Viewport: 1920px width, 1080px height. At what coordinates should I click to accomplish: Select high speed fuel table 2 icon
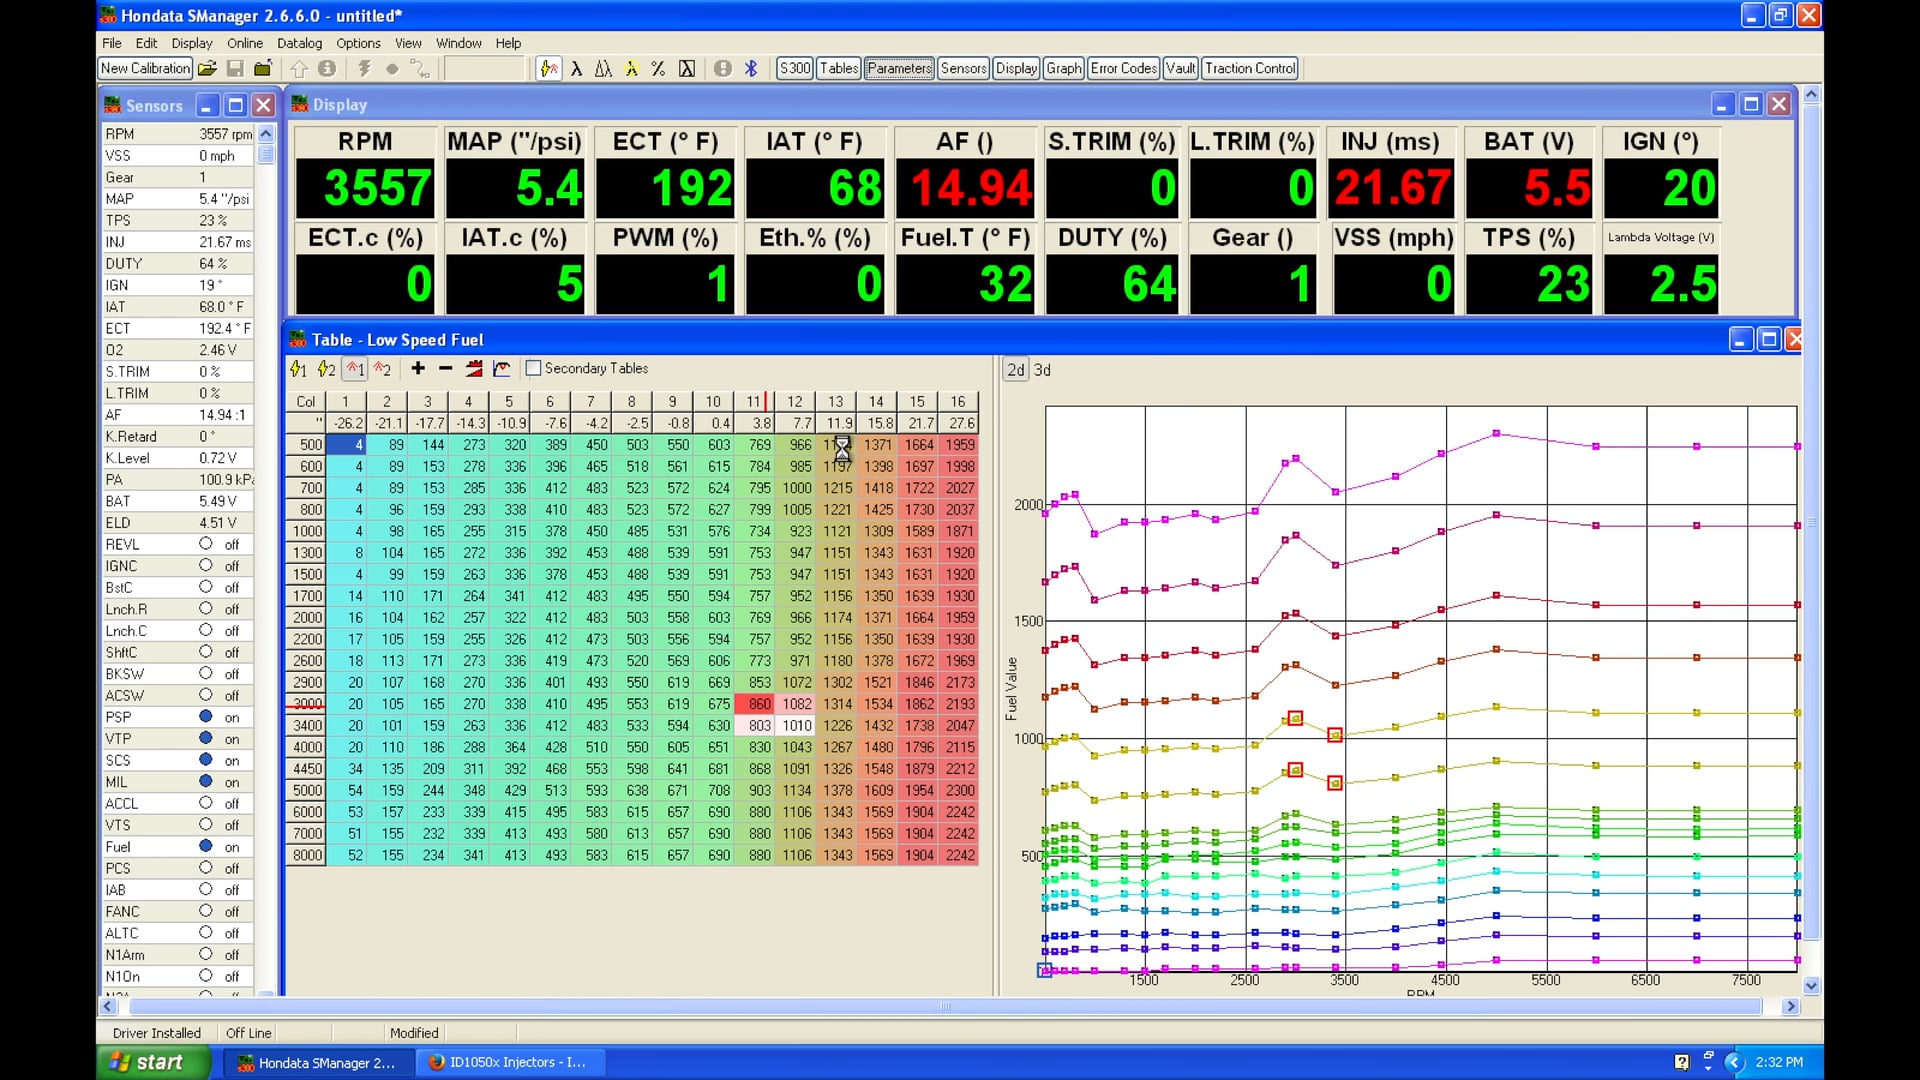click(382, 369)
